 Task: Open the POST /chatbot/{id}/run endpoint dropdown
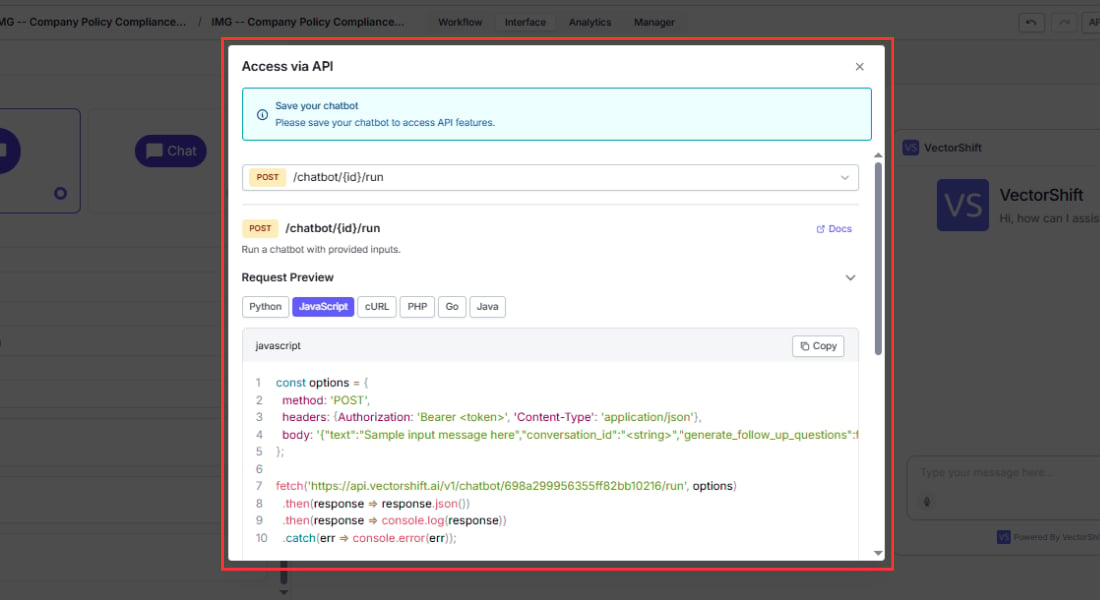pyautogui.click(x=550, y=178)
